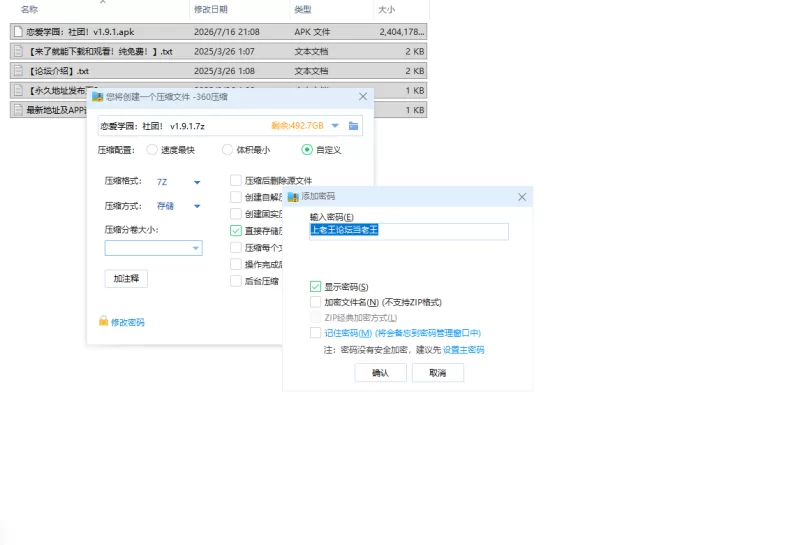Toggle the 操作完成后 checkbox
Image resolution: width=800 pixels, height=545 pixels.
(236, 264)
